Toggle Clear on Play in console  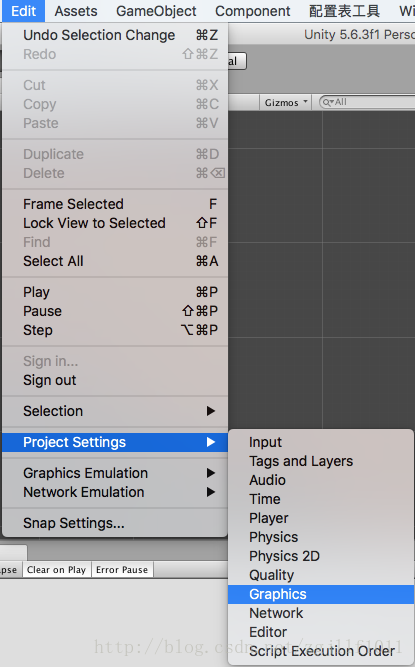coord(56,570)
